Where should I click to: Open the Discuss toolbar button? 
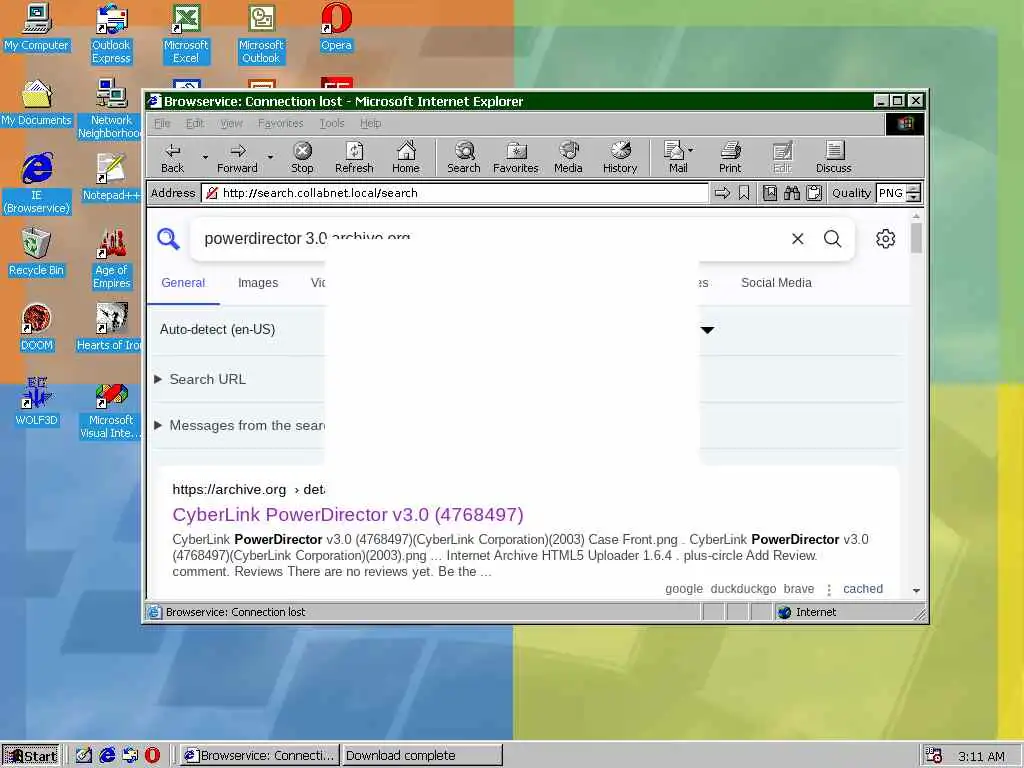[x=833, y=157]
